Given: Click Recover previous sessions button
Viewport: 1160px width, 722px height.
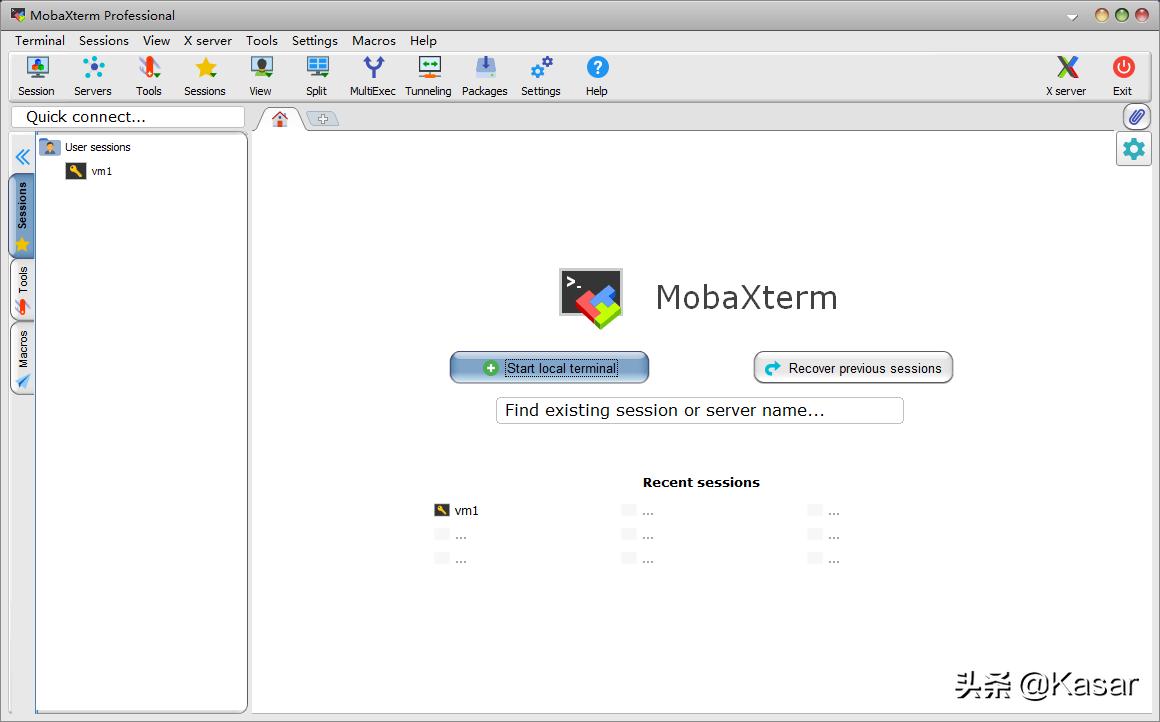Looking at the screenshot, I should pos(853,368).
